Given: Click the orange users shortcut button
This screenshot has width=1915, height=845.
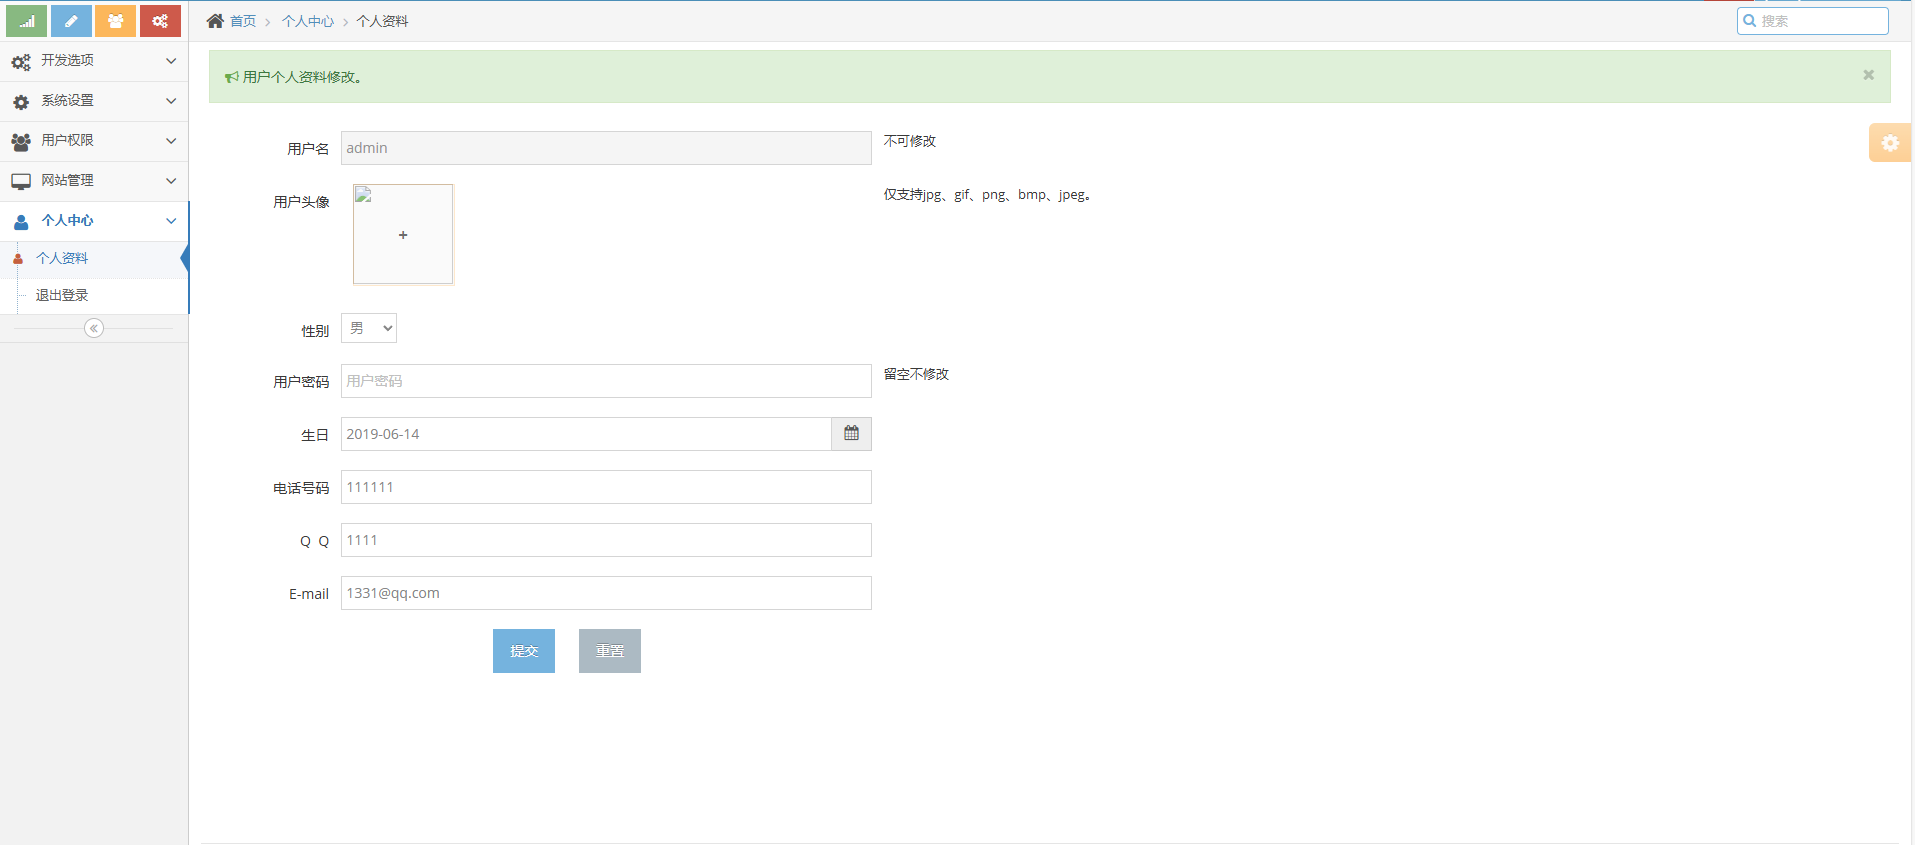Looking at the screenshot, I should click(x=116, y=21).
